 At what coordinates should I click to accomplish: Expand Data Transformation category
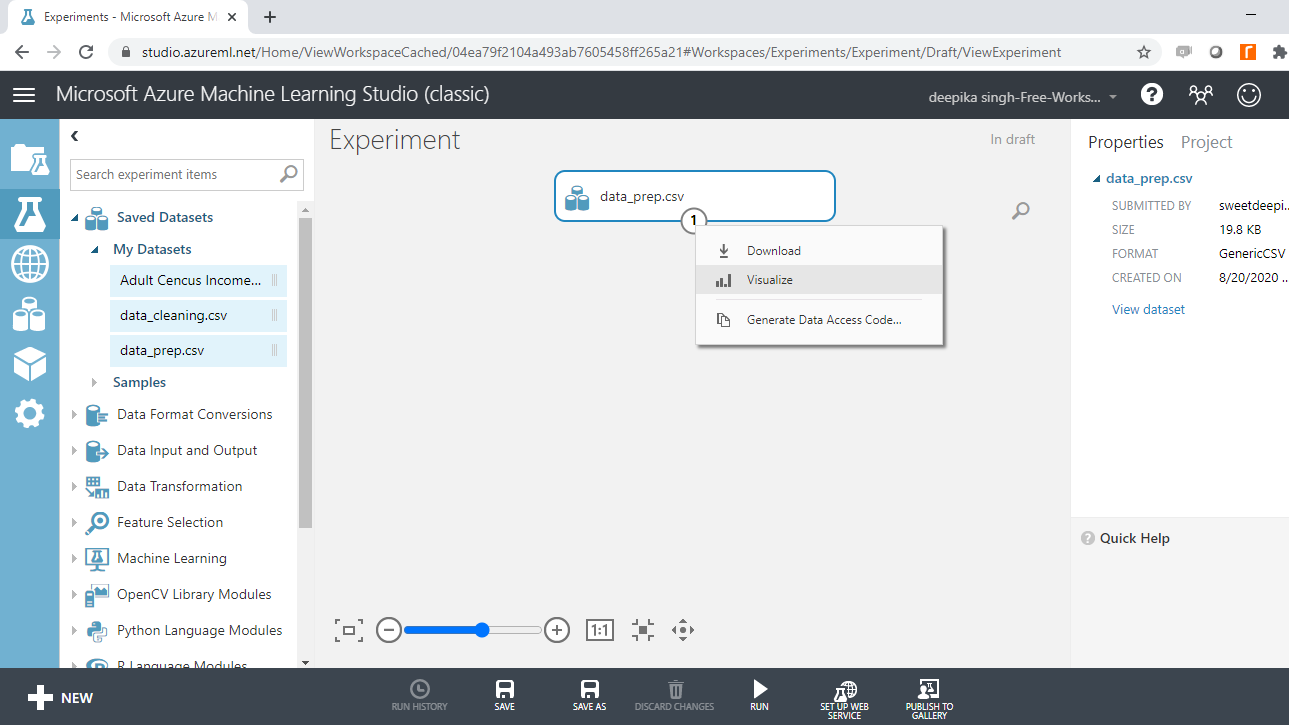click(74, 487)
